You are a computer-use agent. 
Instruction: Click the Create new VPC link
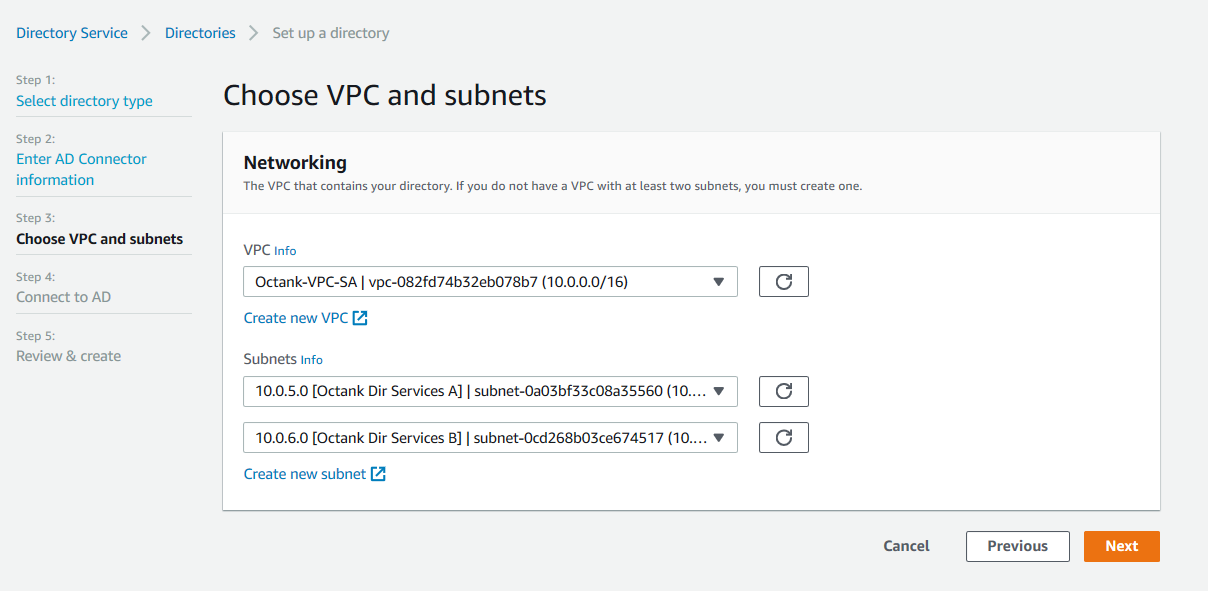[x=296, y=318]
